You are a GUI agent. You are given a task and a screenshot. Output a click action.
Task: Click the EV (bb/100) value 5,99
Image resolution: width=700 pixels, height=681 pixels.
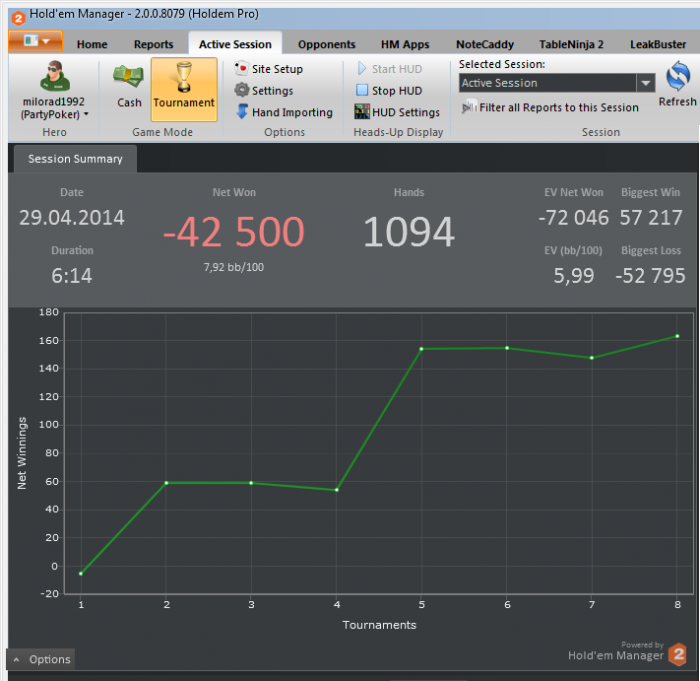click(574, 276)
